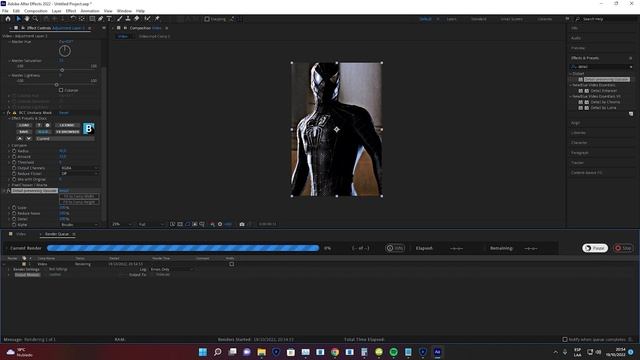Switch to the Render Queue tab
Viewport: 640px width, 360px height.
tap(57, 234)
